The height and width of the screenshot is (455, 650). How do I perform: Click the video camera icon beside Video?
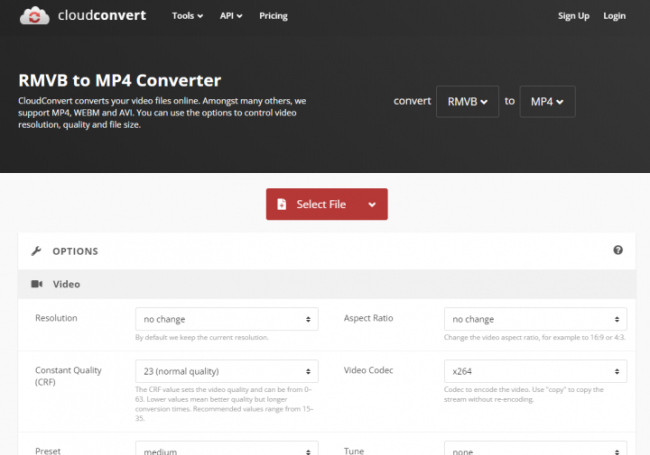click(37, 284)
